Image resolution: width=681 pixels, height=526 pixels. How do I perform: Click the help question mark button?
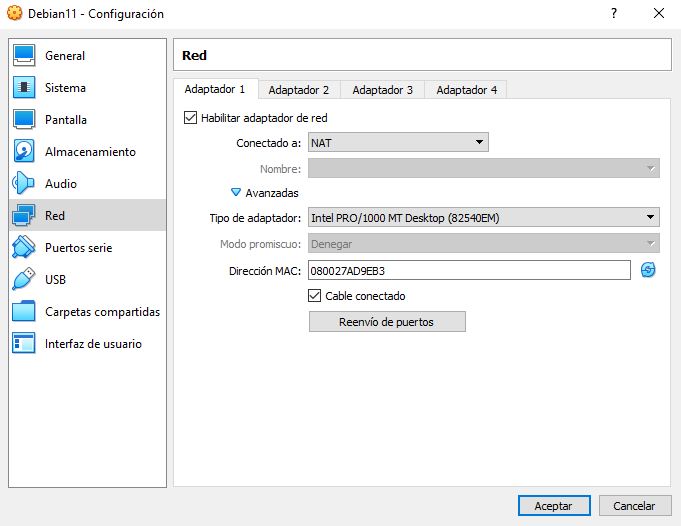[614, 13]
